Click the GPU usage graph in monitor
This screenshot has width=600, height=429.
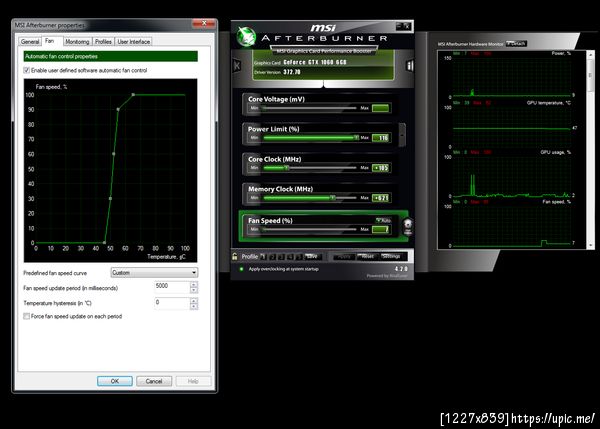512,176
